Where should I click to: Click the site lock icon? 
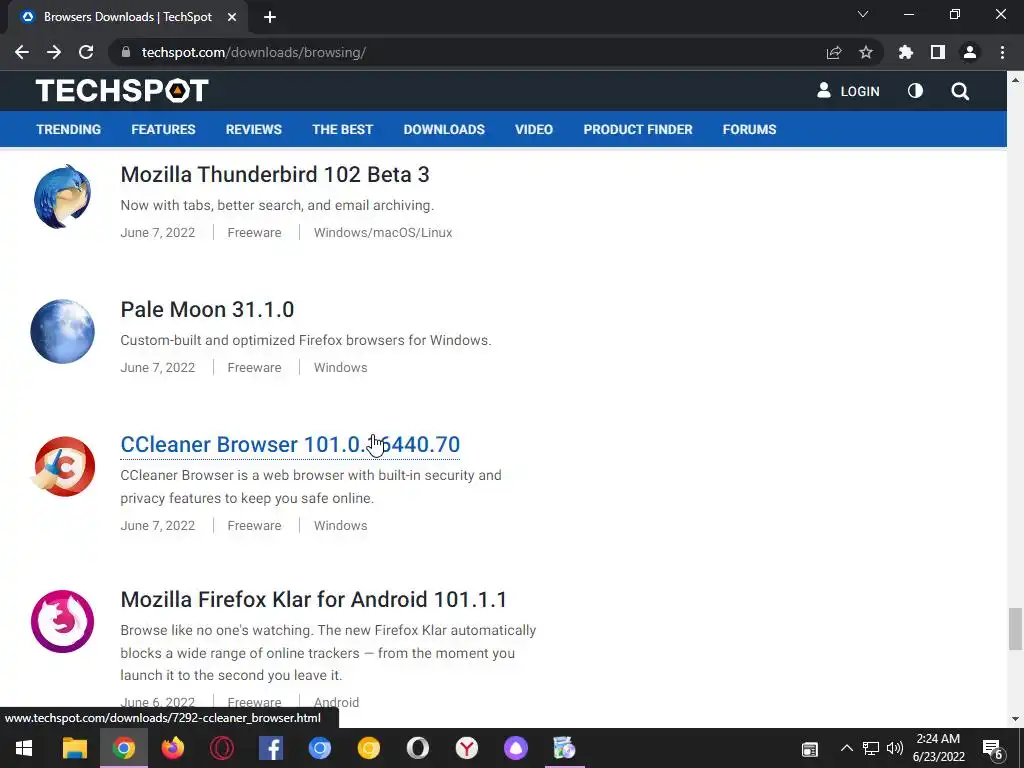click(127, 52)
